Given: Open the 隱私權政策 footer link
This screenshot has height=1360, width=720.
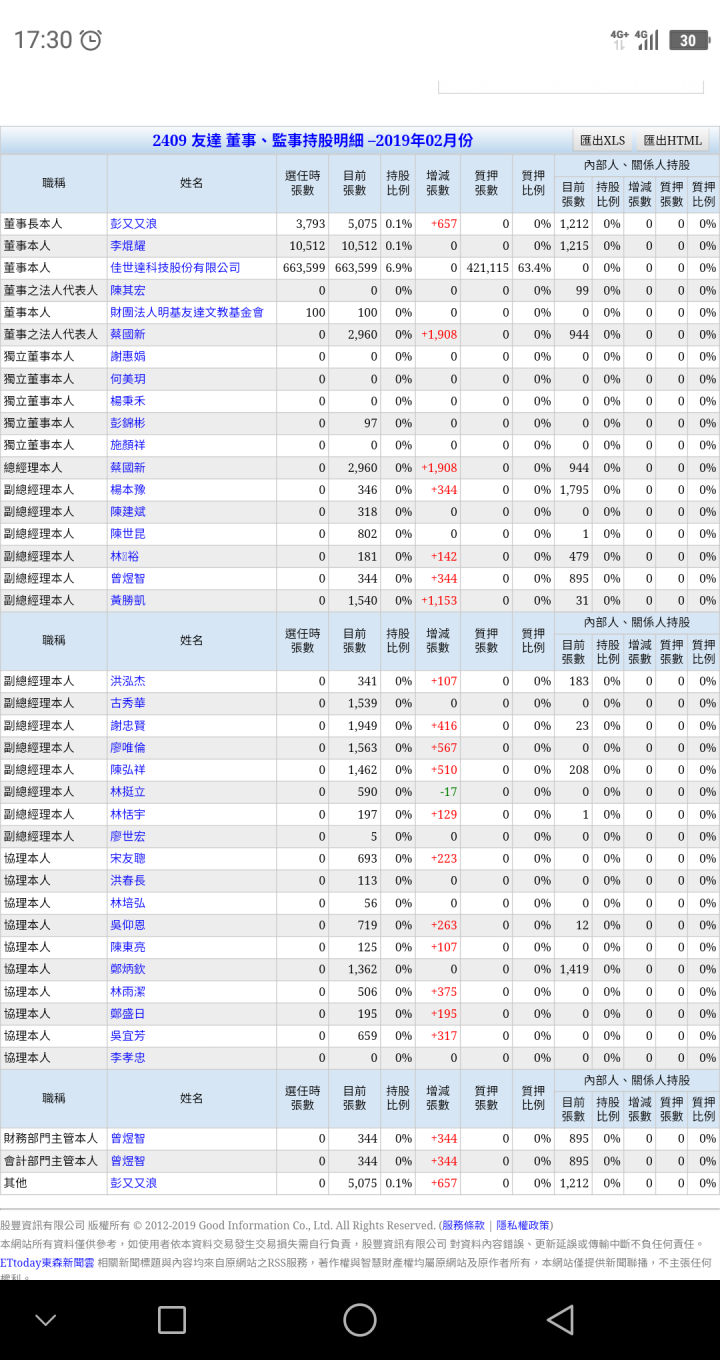Looking at the screenshot, I should click(523, 1225).
